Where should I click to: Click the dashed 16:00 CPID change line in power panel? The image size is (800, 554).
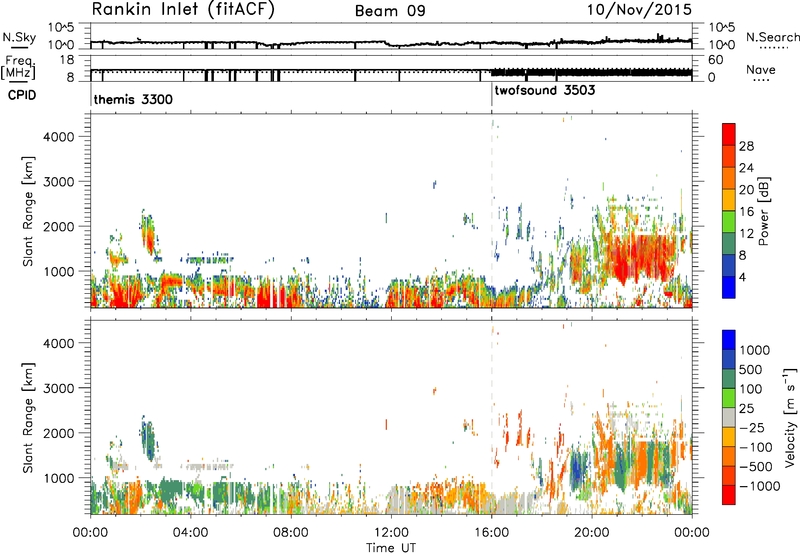[x=492, y=211]
